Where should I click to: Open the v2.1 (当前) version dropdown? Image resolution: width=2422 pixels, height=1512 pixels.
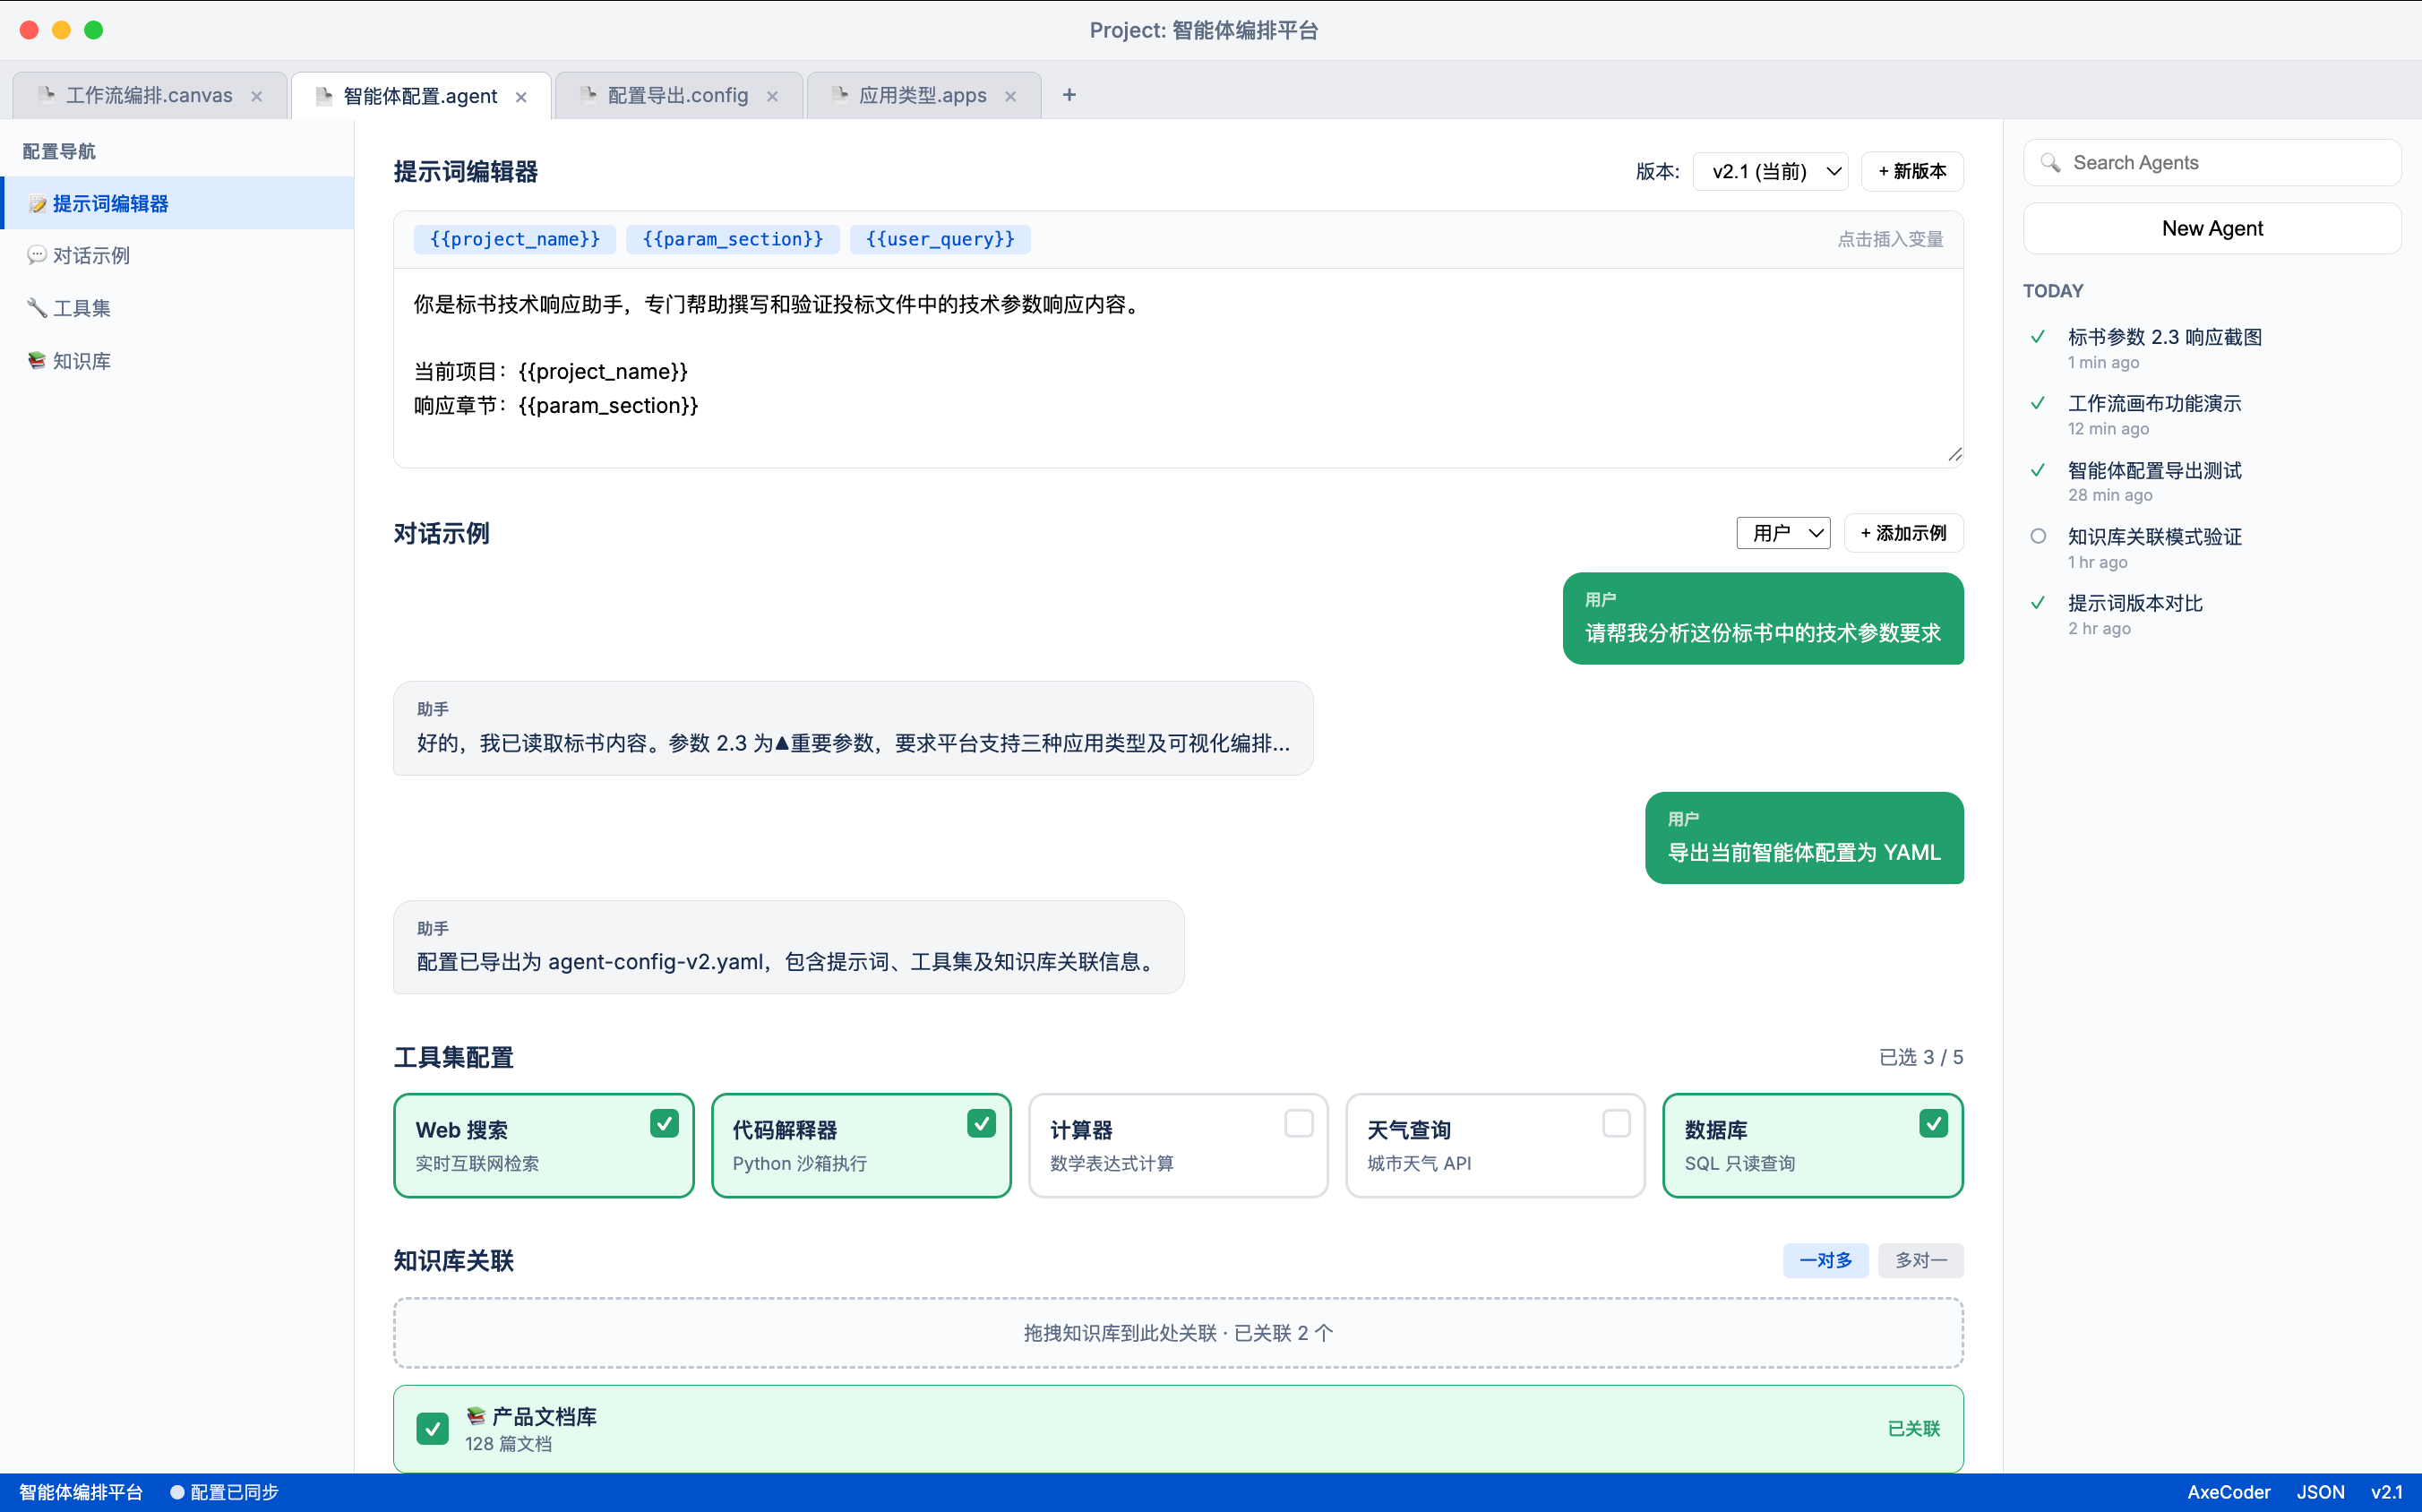[x=1770, y=171]
